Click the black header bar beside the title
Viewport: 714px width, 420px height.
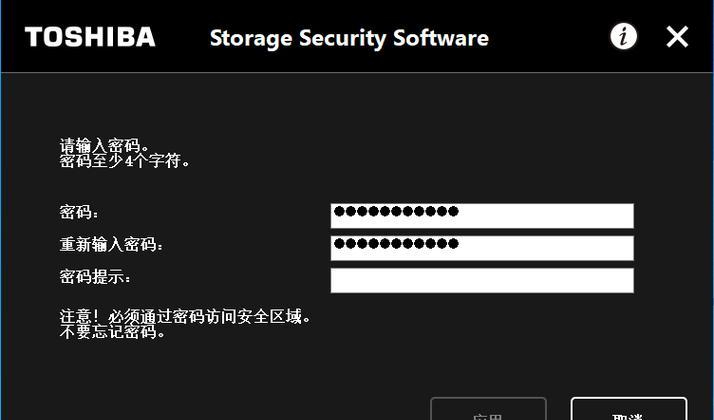pos(549,37)
